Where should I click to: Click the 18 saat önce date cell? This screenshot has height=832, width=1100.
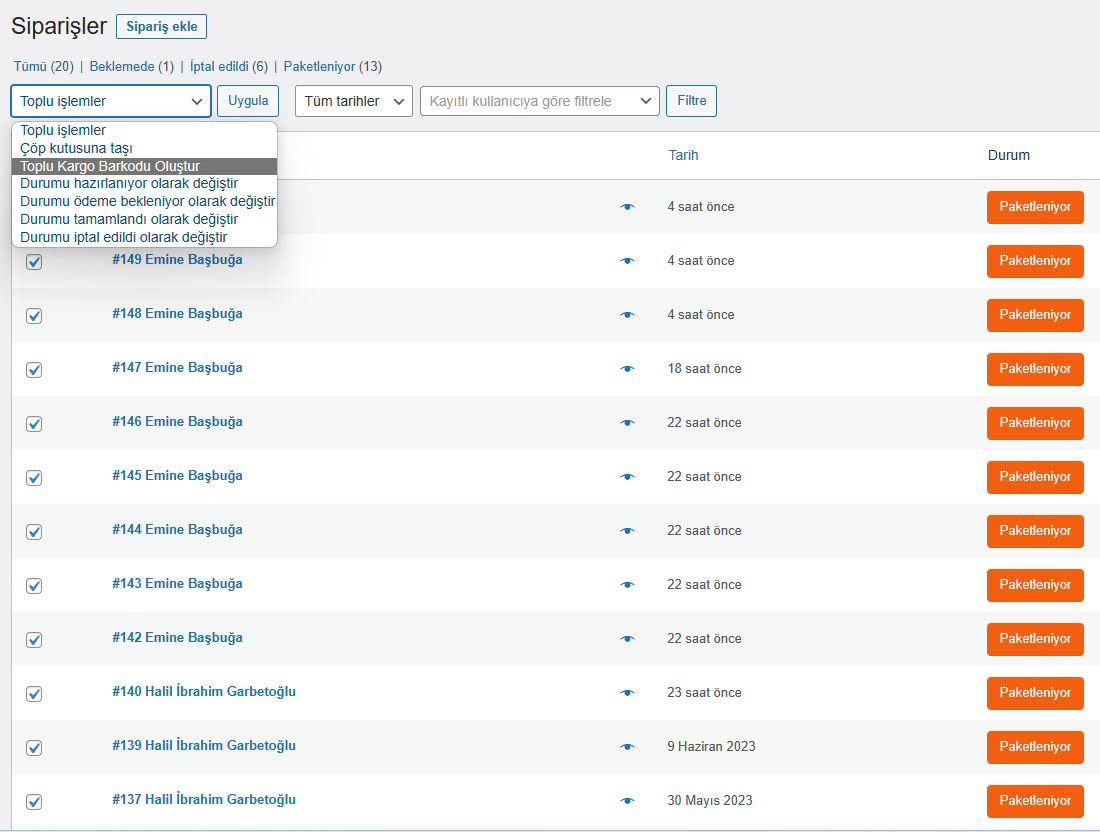click(704, 369)
